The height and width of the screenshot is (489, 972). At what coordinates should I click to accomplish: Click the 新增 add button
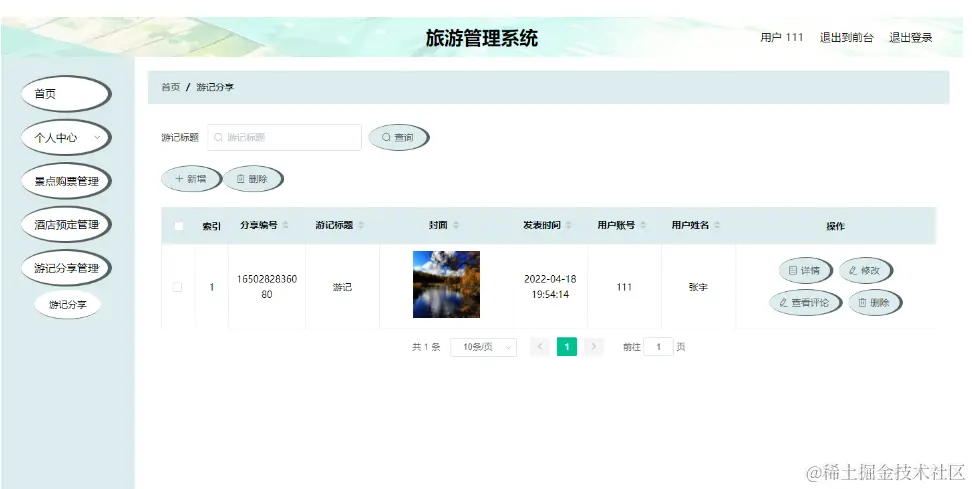tap(191, 179)
